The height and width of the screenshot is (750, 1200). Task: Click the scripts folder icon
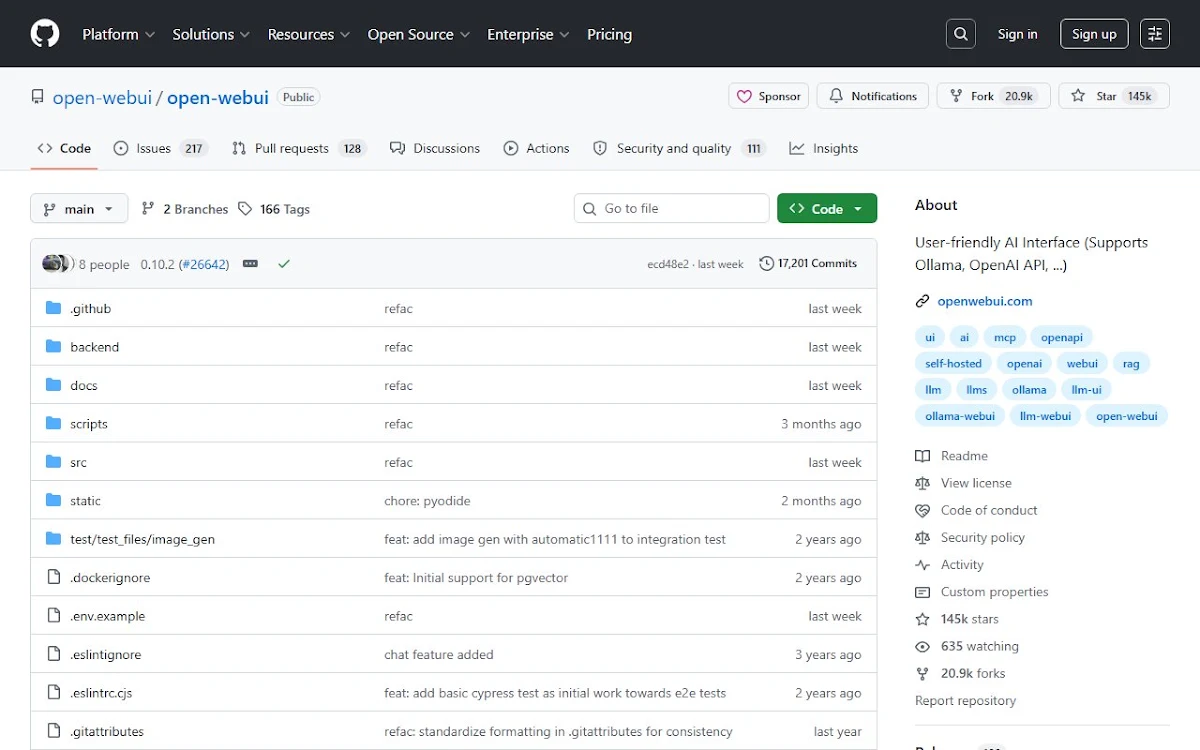[x=54, y=424]
